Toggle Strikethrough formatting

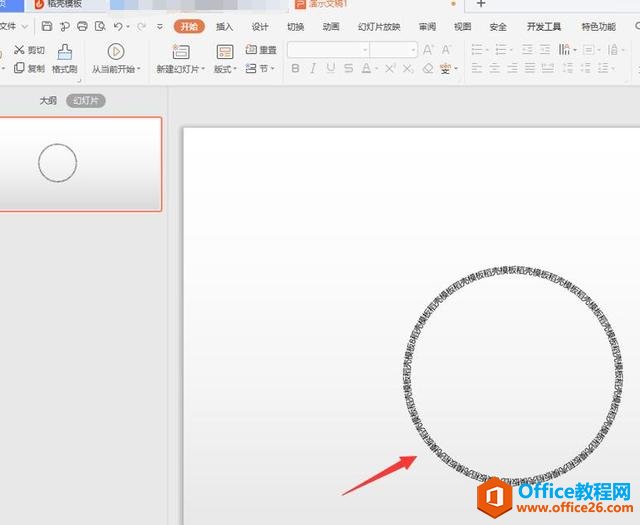pyautogui.click(x=349, y=68)
